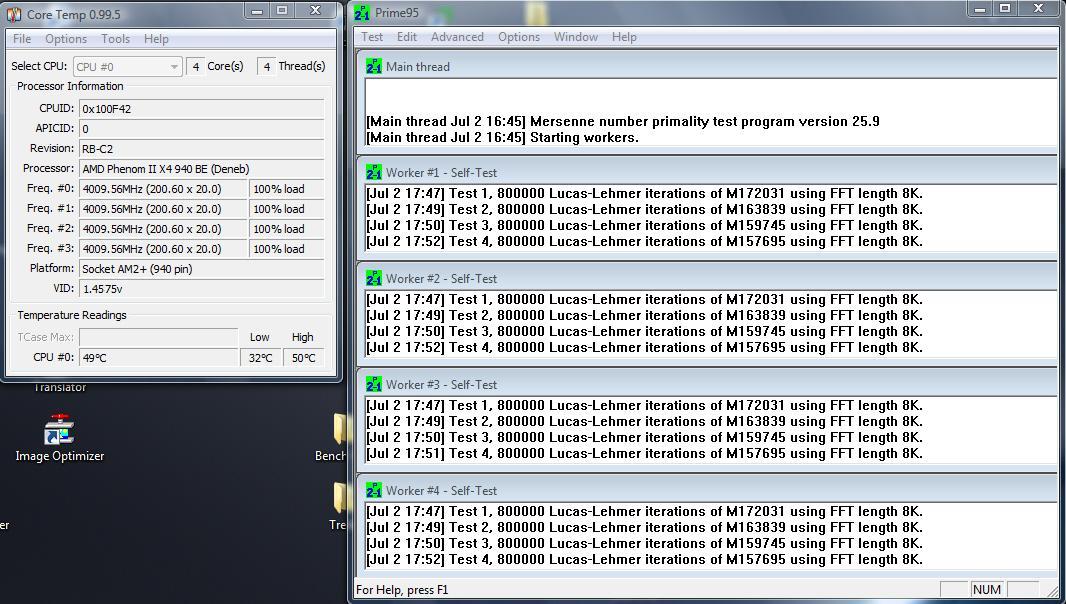The width and height of the screenshot is (1066, 604).
Task: Open the Help menu in Prime95
Action: (x=624, y=37)
